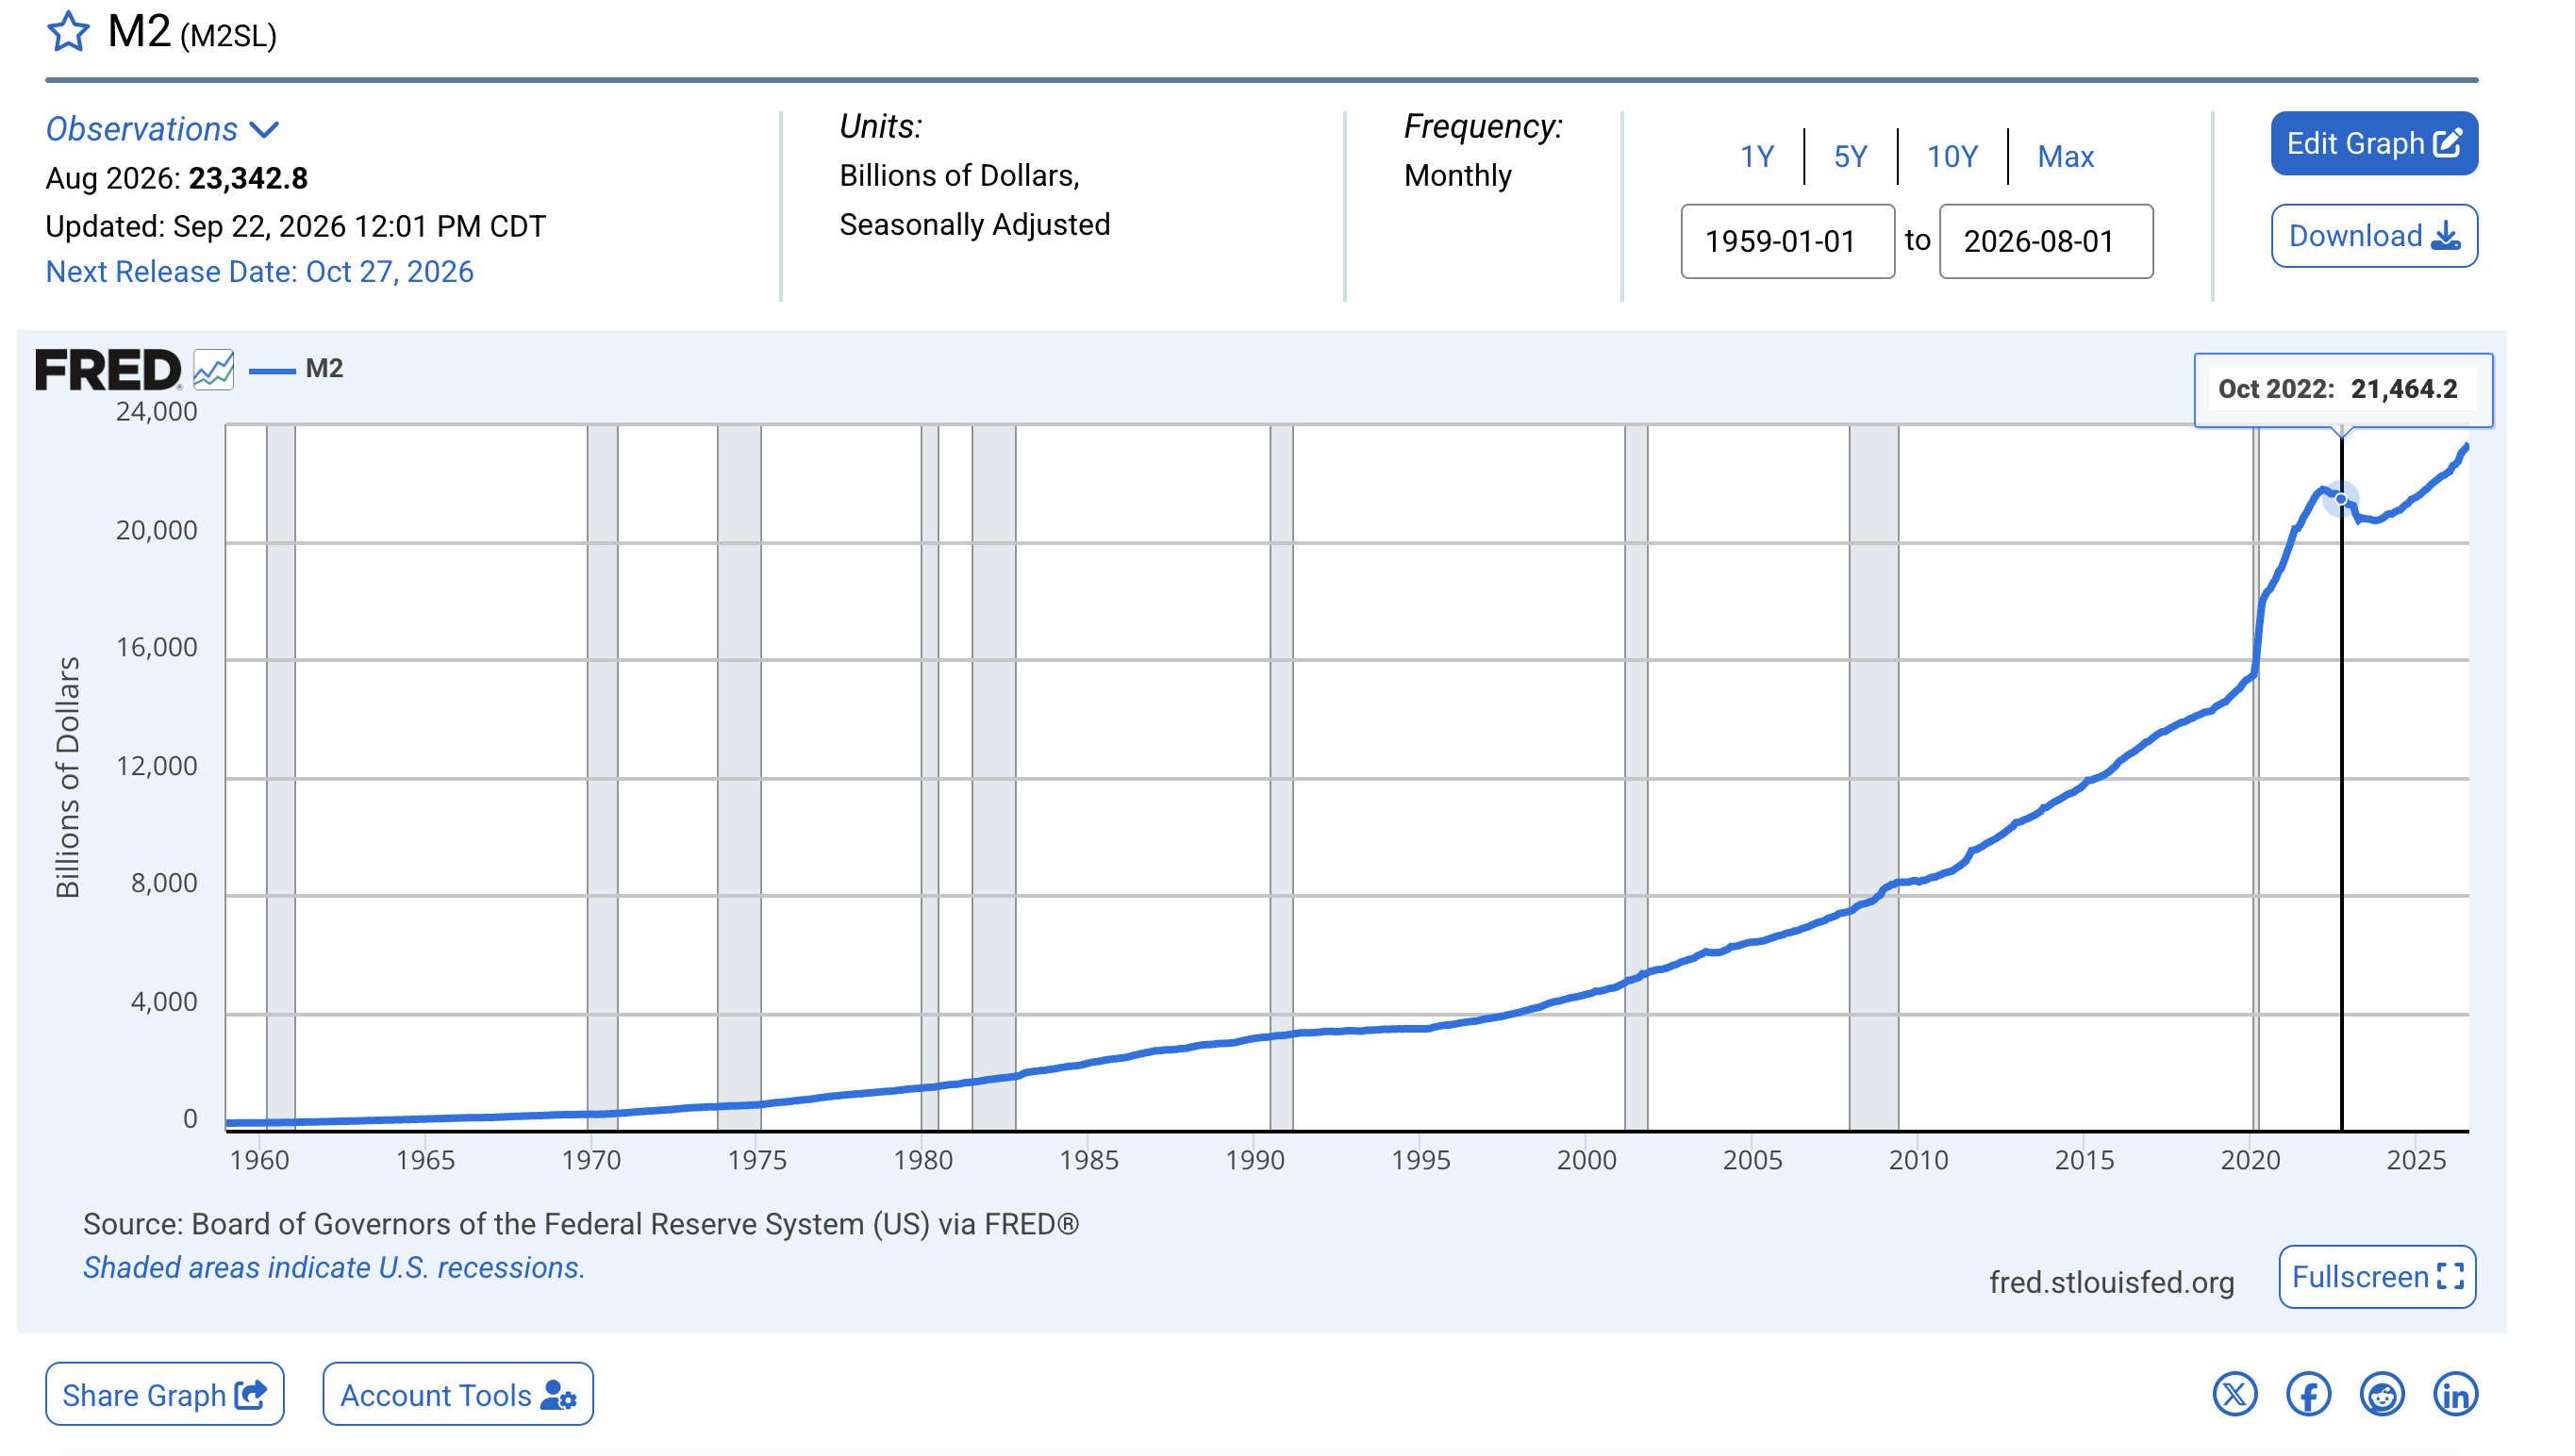
Task: Click the Source: Board of Governors text
Action: (x=581, y=1224)
